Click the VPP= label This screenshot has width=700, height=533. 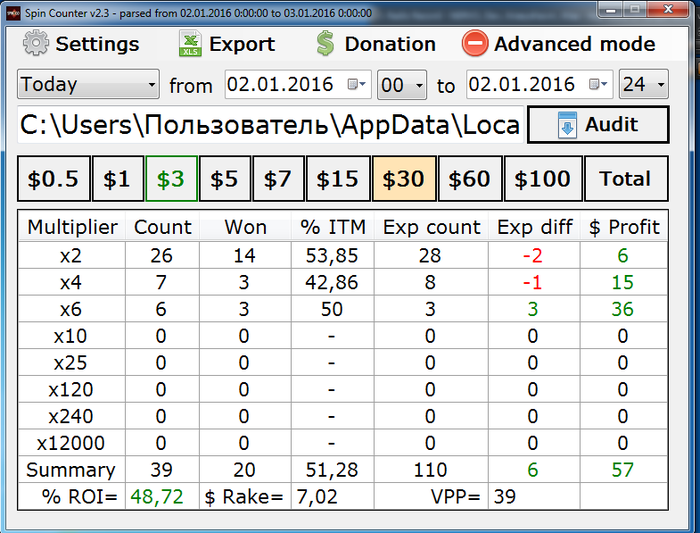point(455,497)
